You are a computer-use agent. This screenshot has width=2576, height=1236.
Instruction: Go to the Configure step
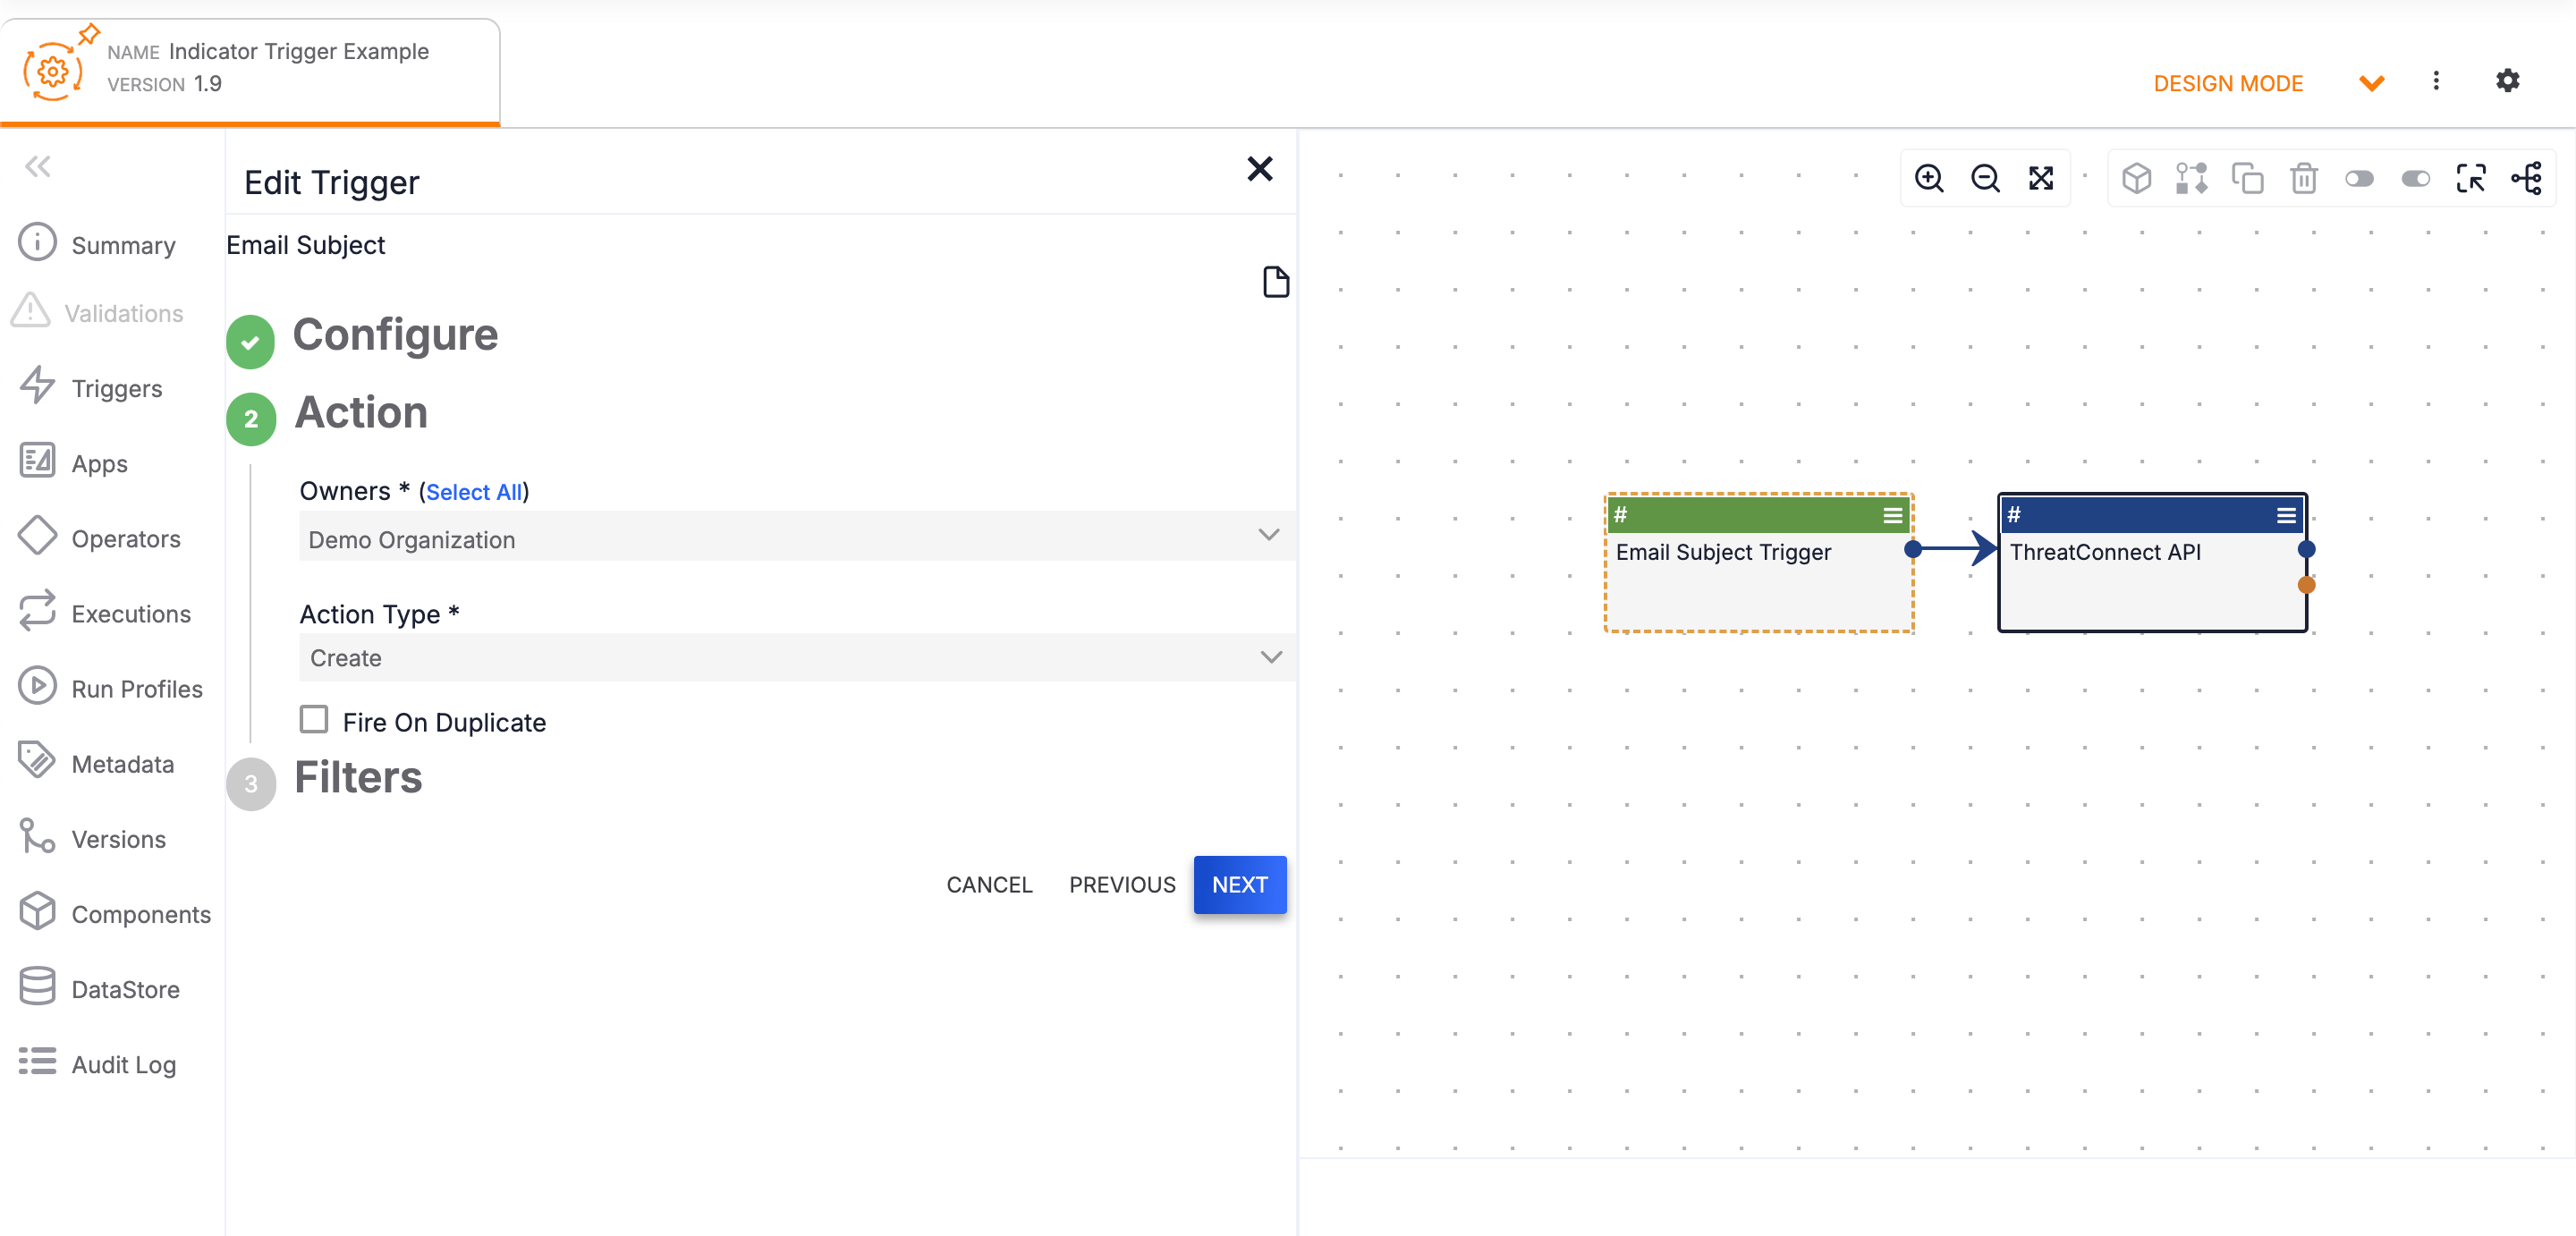point(395,335)
